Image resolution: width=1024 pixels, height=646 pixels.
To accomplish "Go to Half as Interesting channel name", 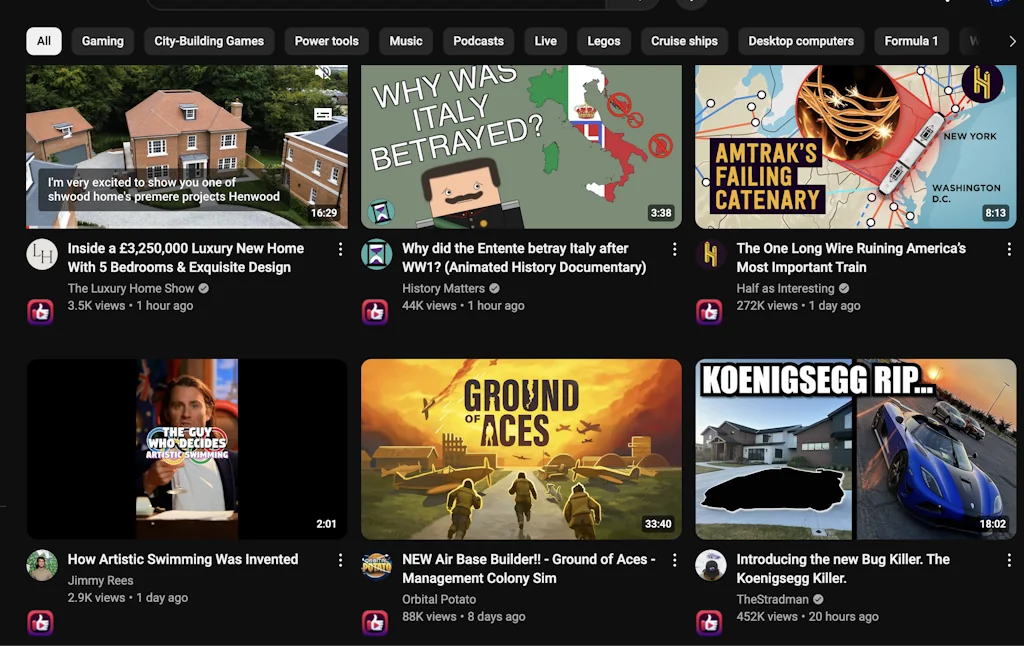I will coord(786,288).
